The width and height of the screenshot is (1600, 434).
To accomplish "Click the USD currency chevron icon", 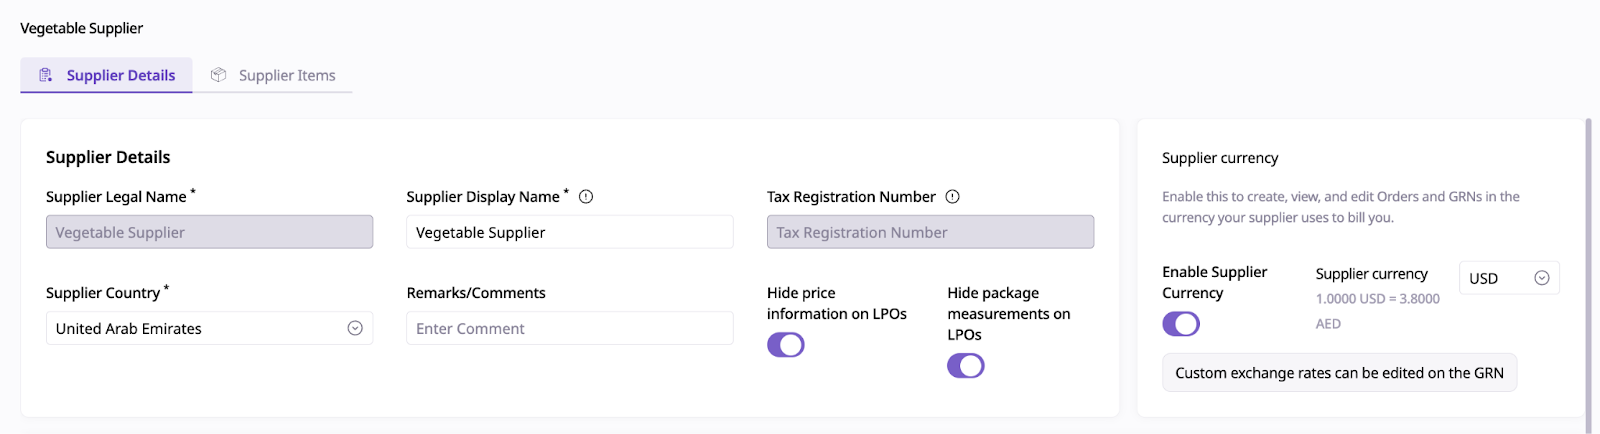I will pyautogui.click(x=1542, y=278).
